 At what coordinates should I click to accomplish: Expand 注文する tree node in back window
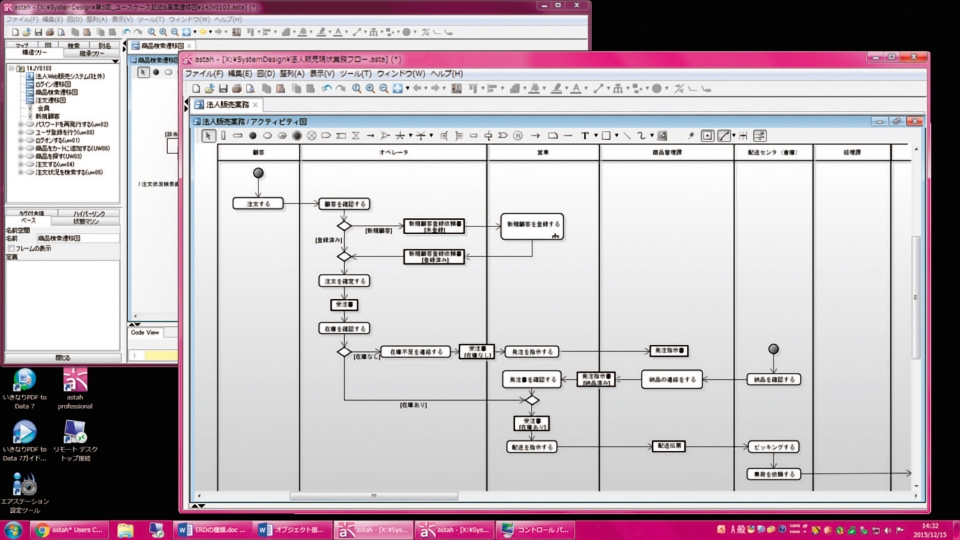[21, 164]
